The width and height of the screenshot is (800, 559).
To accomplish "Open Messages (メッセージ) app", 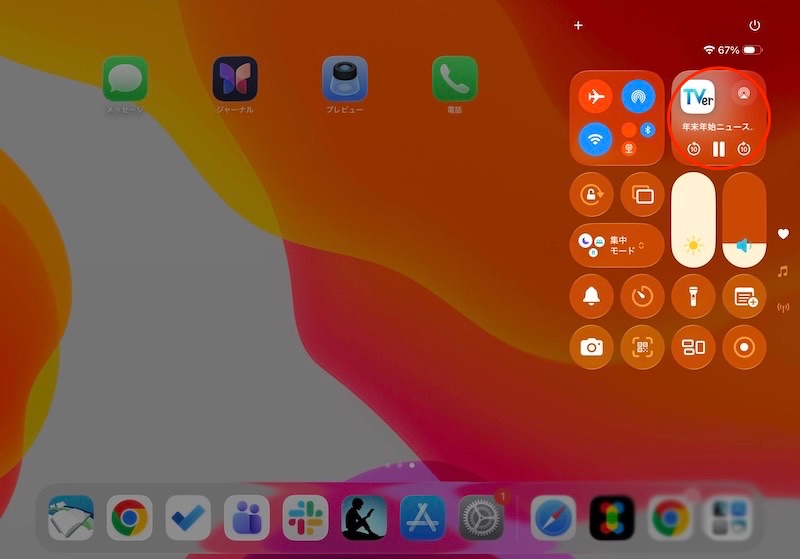I will point(125,79).
